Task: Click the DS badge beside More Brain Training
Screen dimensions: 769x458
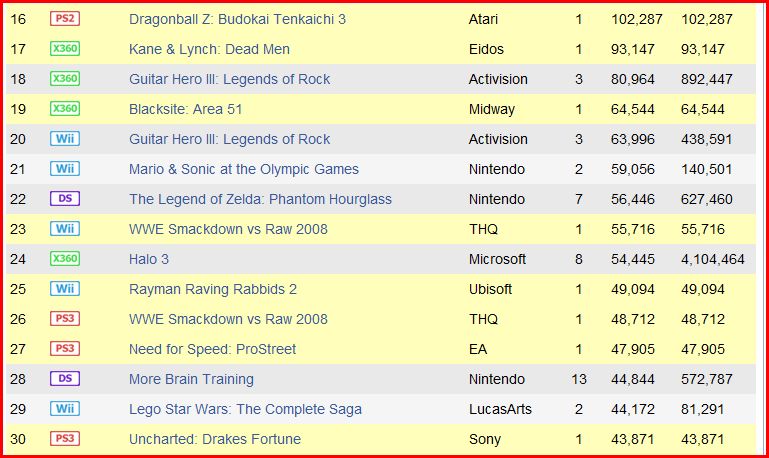Action: click(x=65, y=379)
